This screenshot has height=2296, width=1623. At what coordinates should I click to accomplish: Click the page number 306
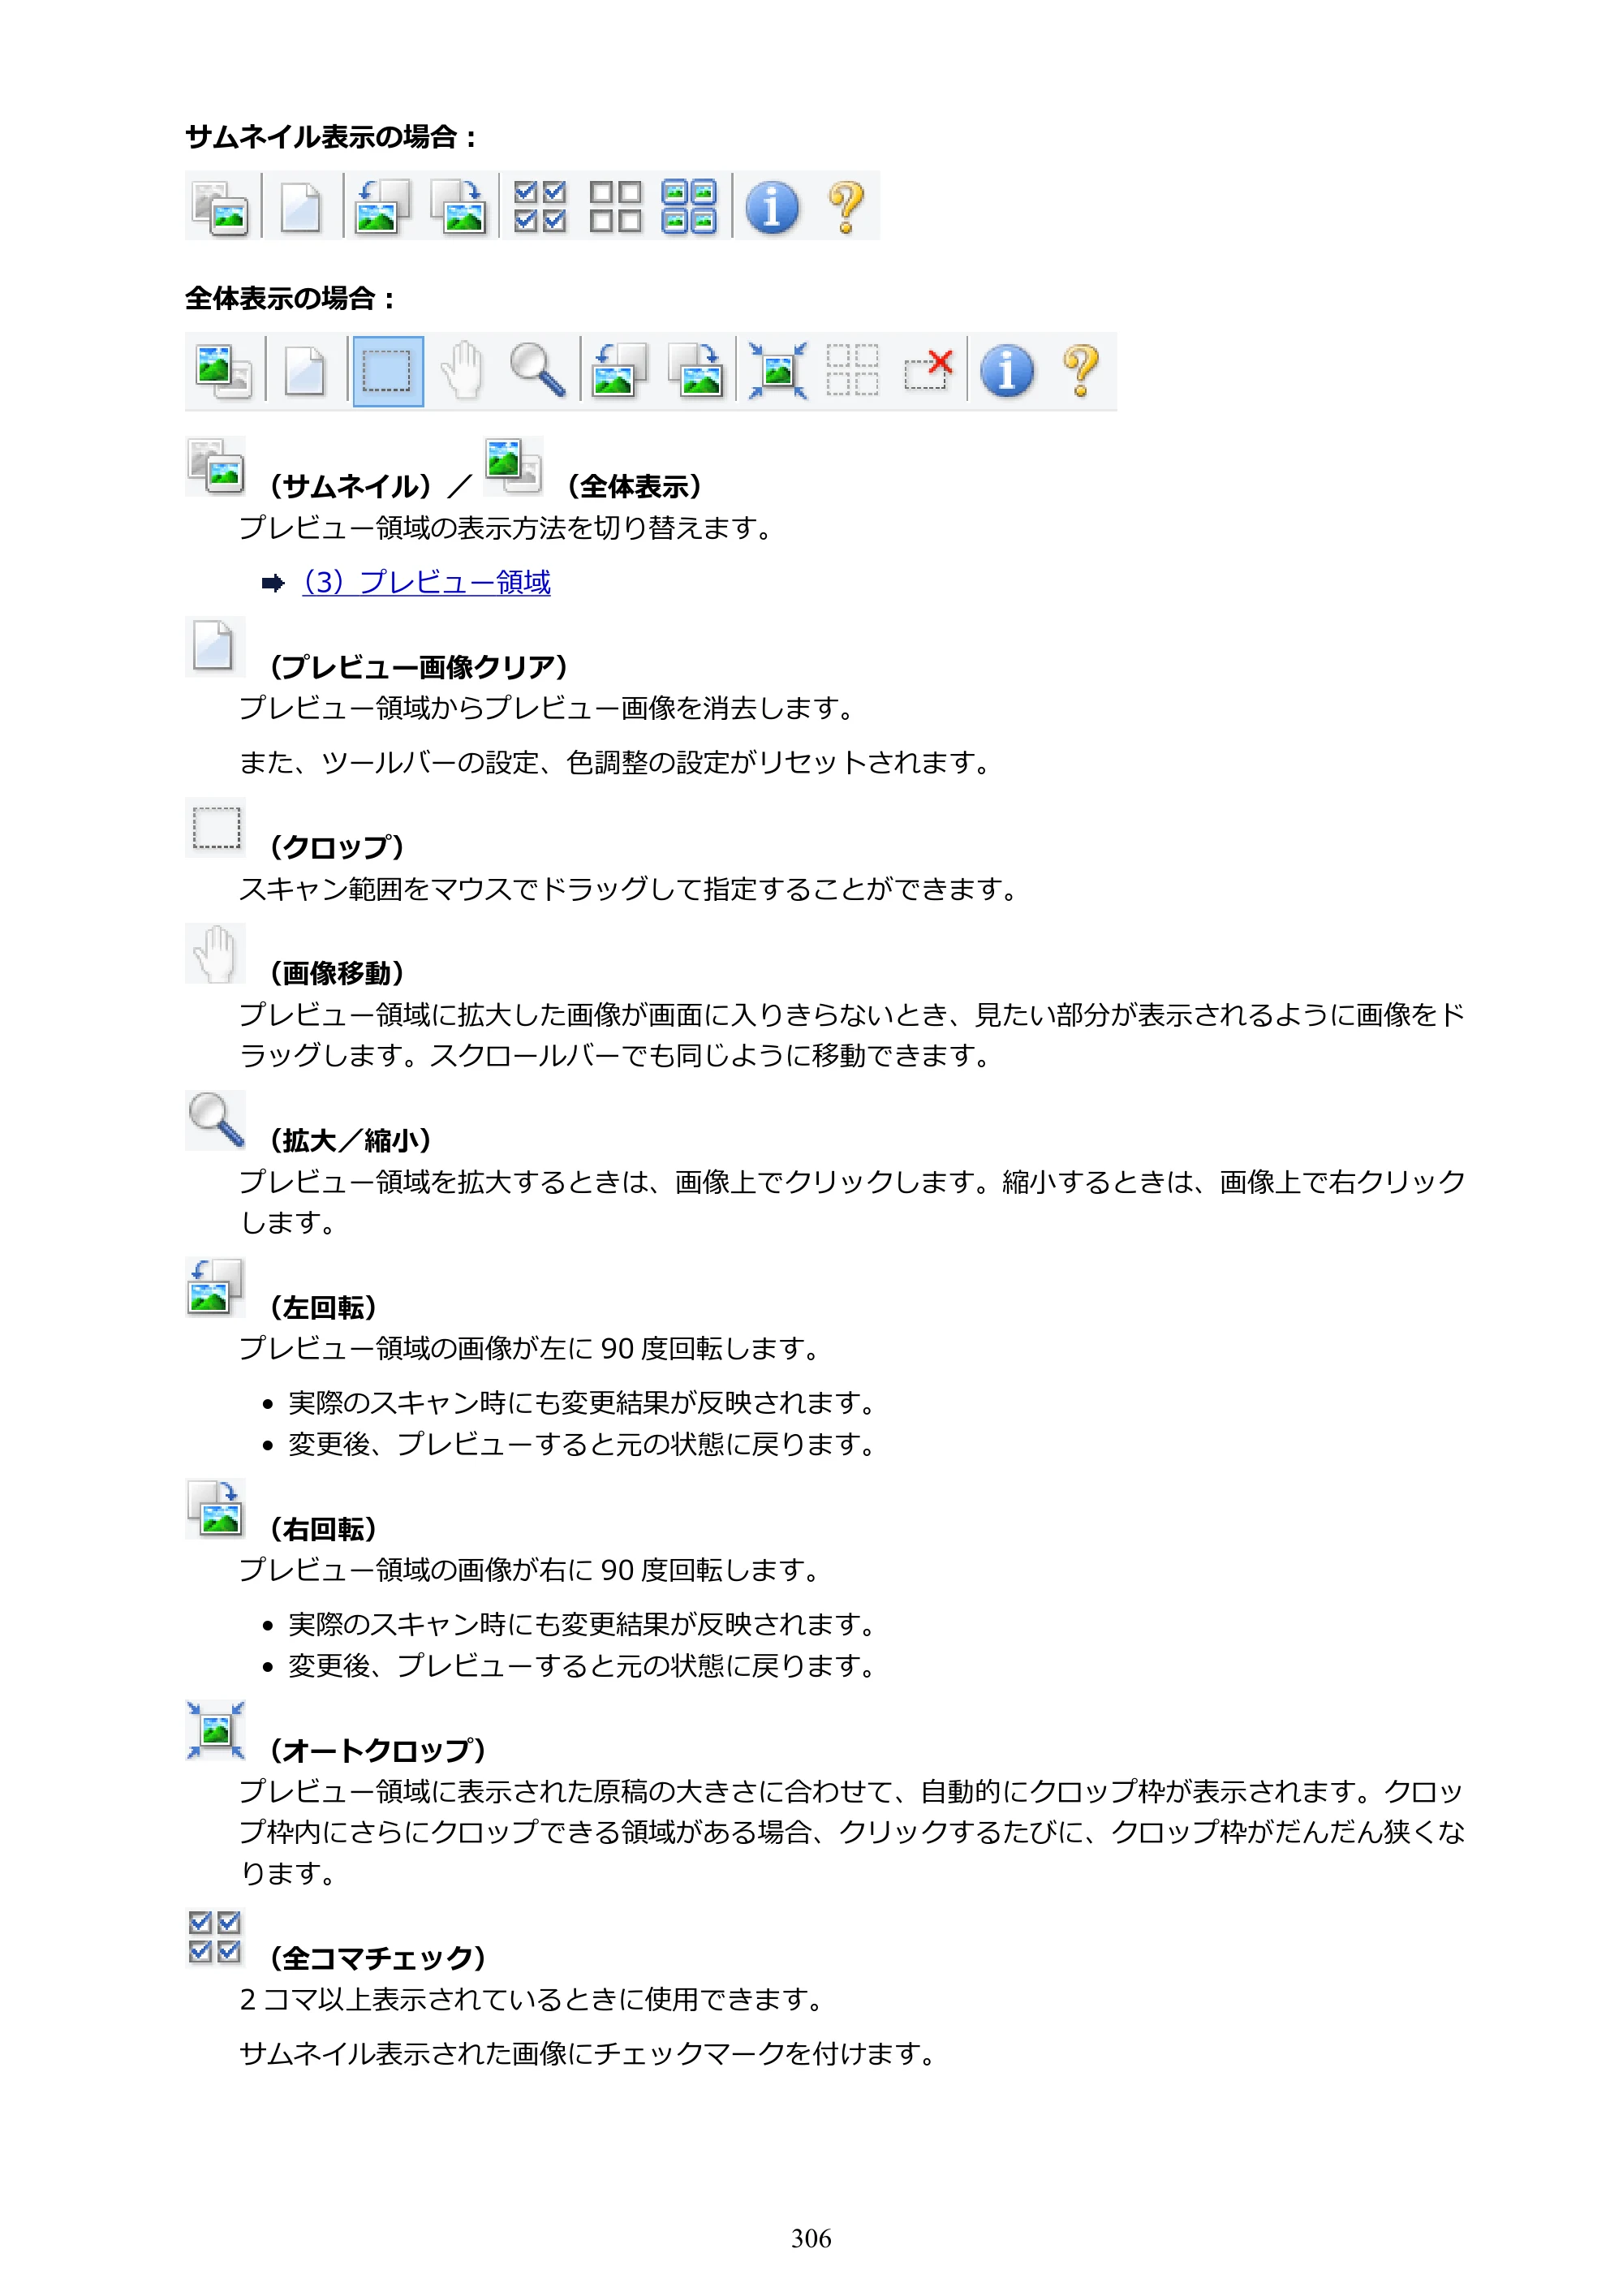[811, 2238]
